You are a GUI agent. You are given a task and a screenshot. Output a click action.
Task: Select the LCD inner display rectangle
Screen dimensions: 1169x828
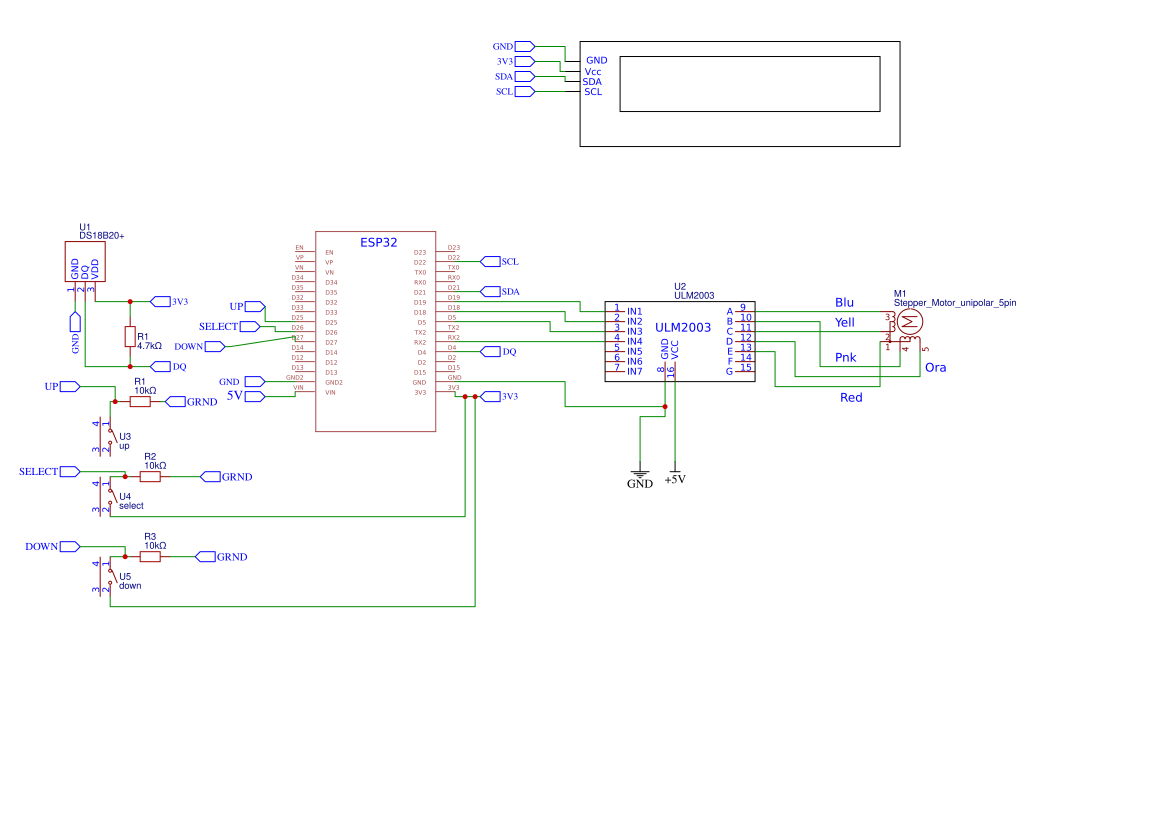click(750, 84)
